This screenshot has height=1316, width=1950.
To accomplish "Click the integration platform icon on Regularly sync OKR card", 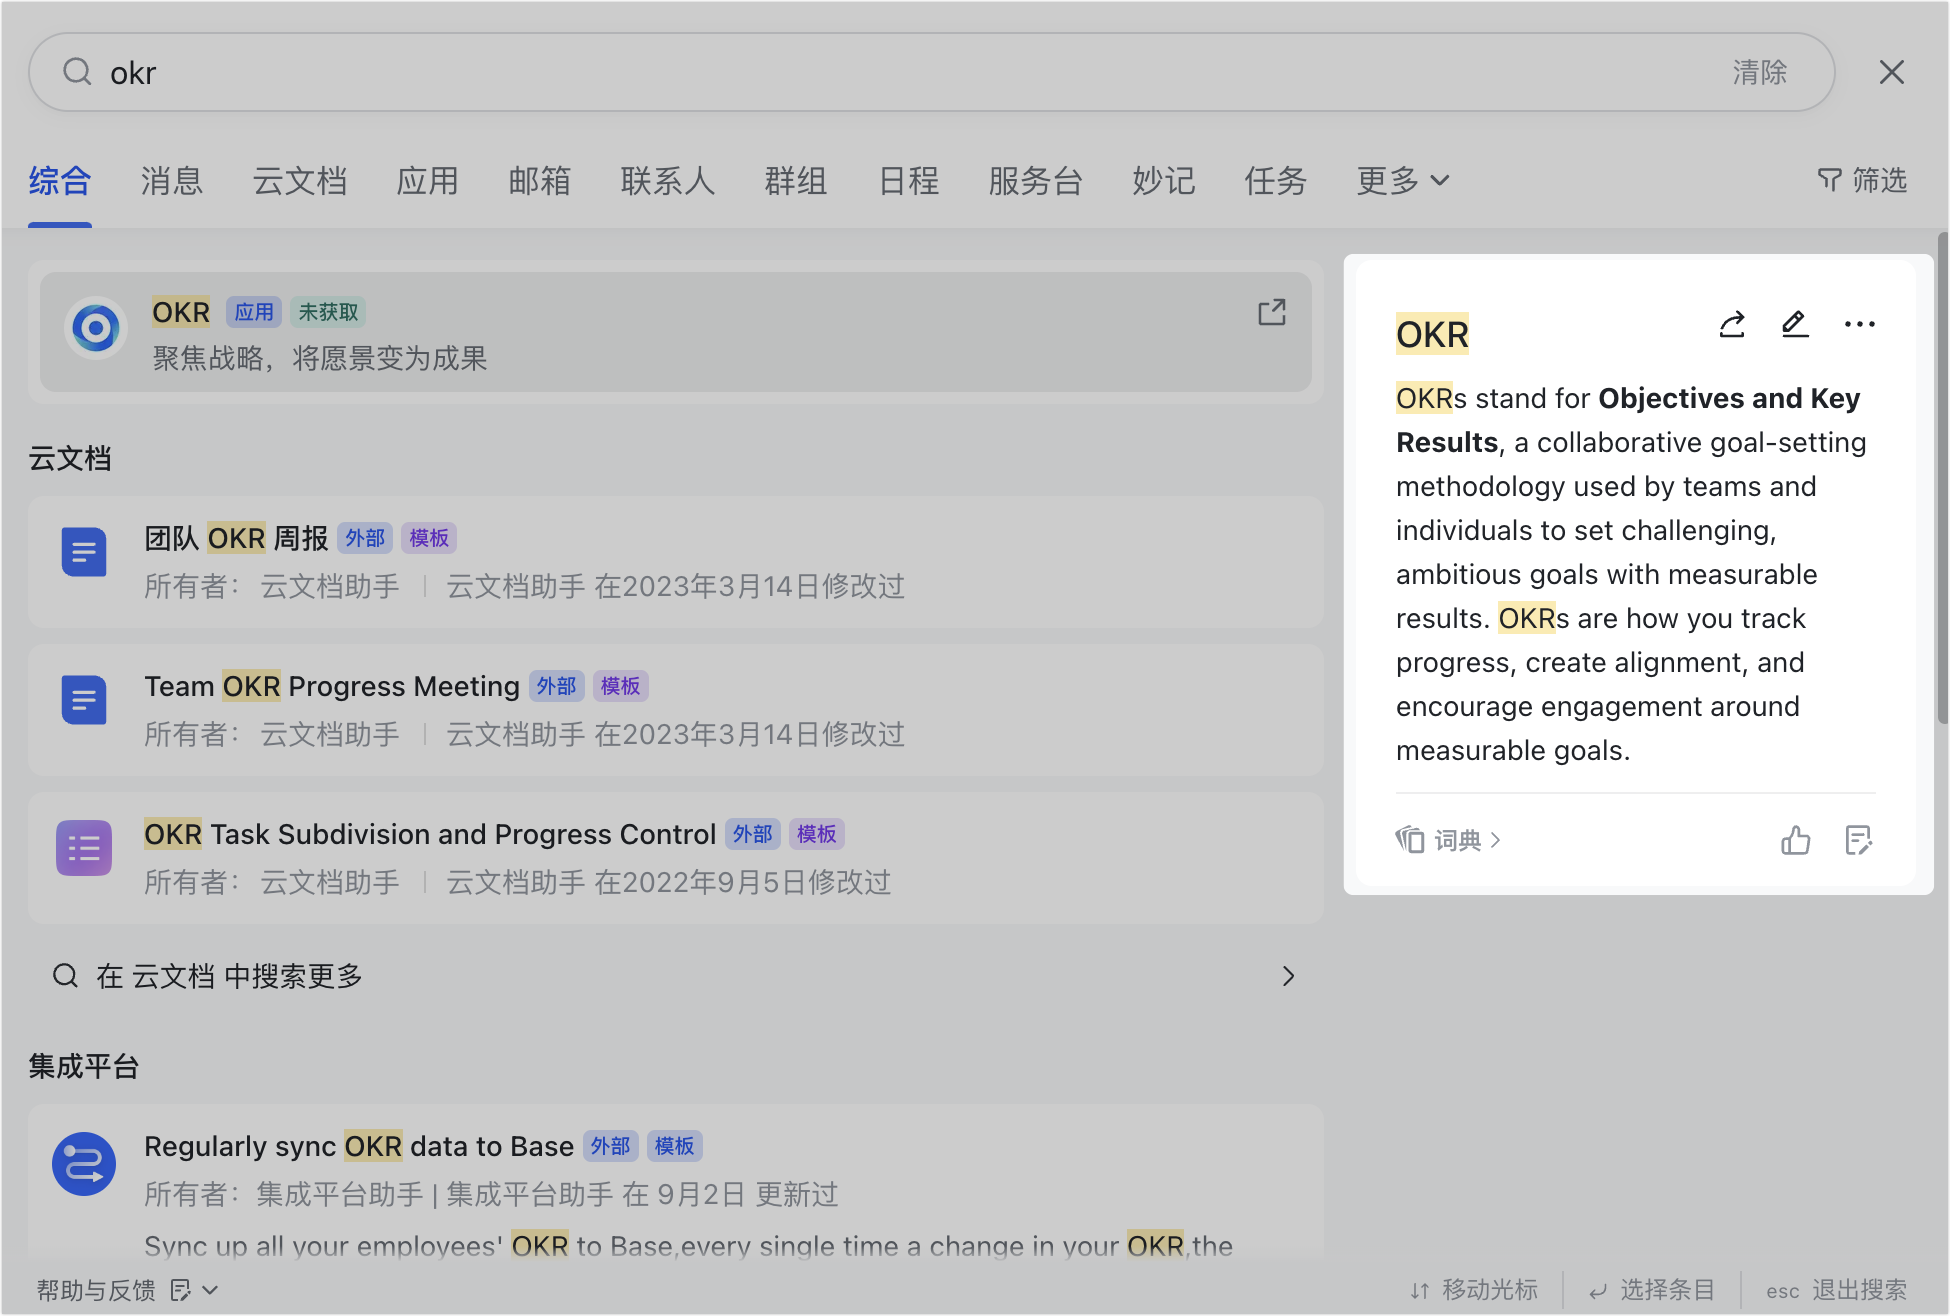I will (84, 1163).
